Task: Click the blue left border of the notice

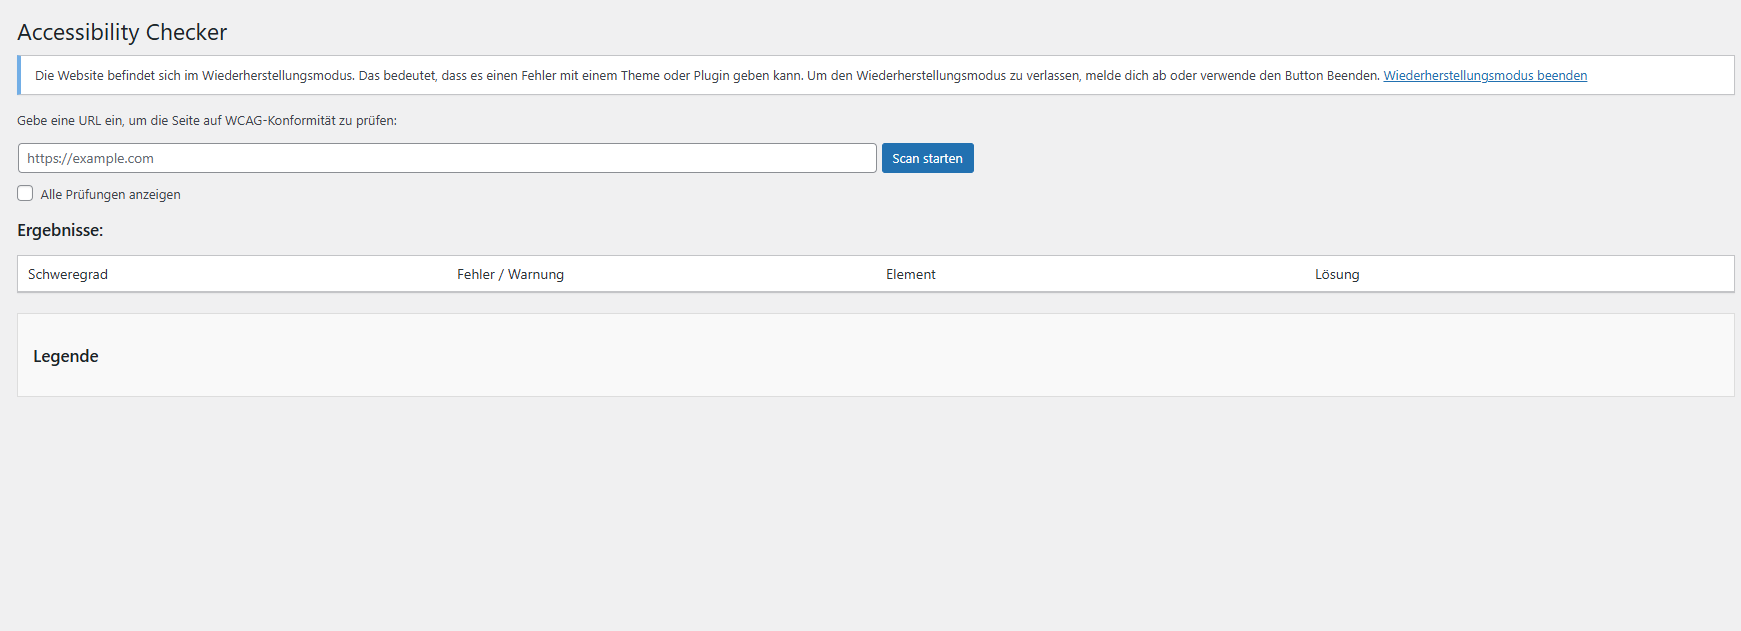Action: pos(19,75)
